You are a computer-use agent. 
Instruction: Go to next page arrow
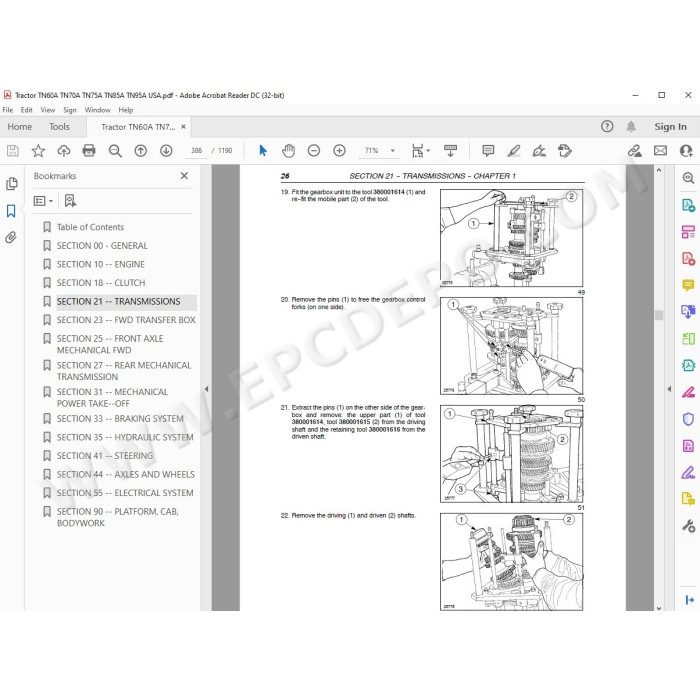point(166,151)
